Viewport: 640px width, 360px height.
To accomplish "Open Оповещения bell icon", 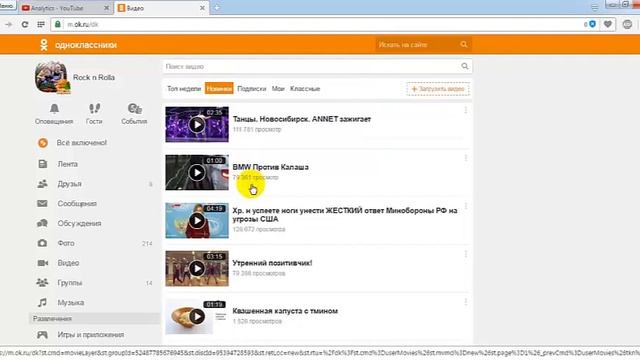I will (x=54, y=109).
